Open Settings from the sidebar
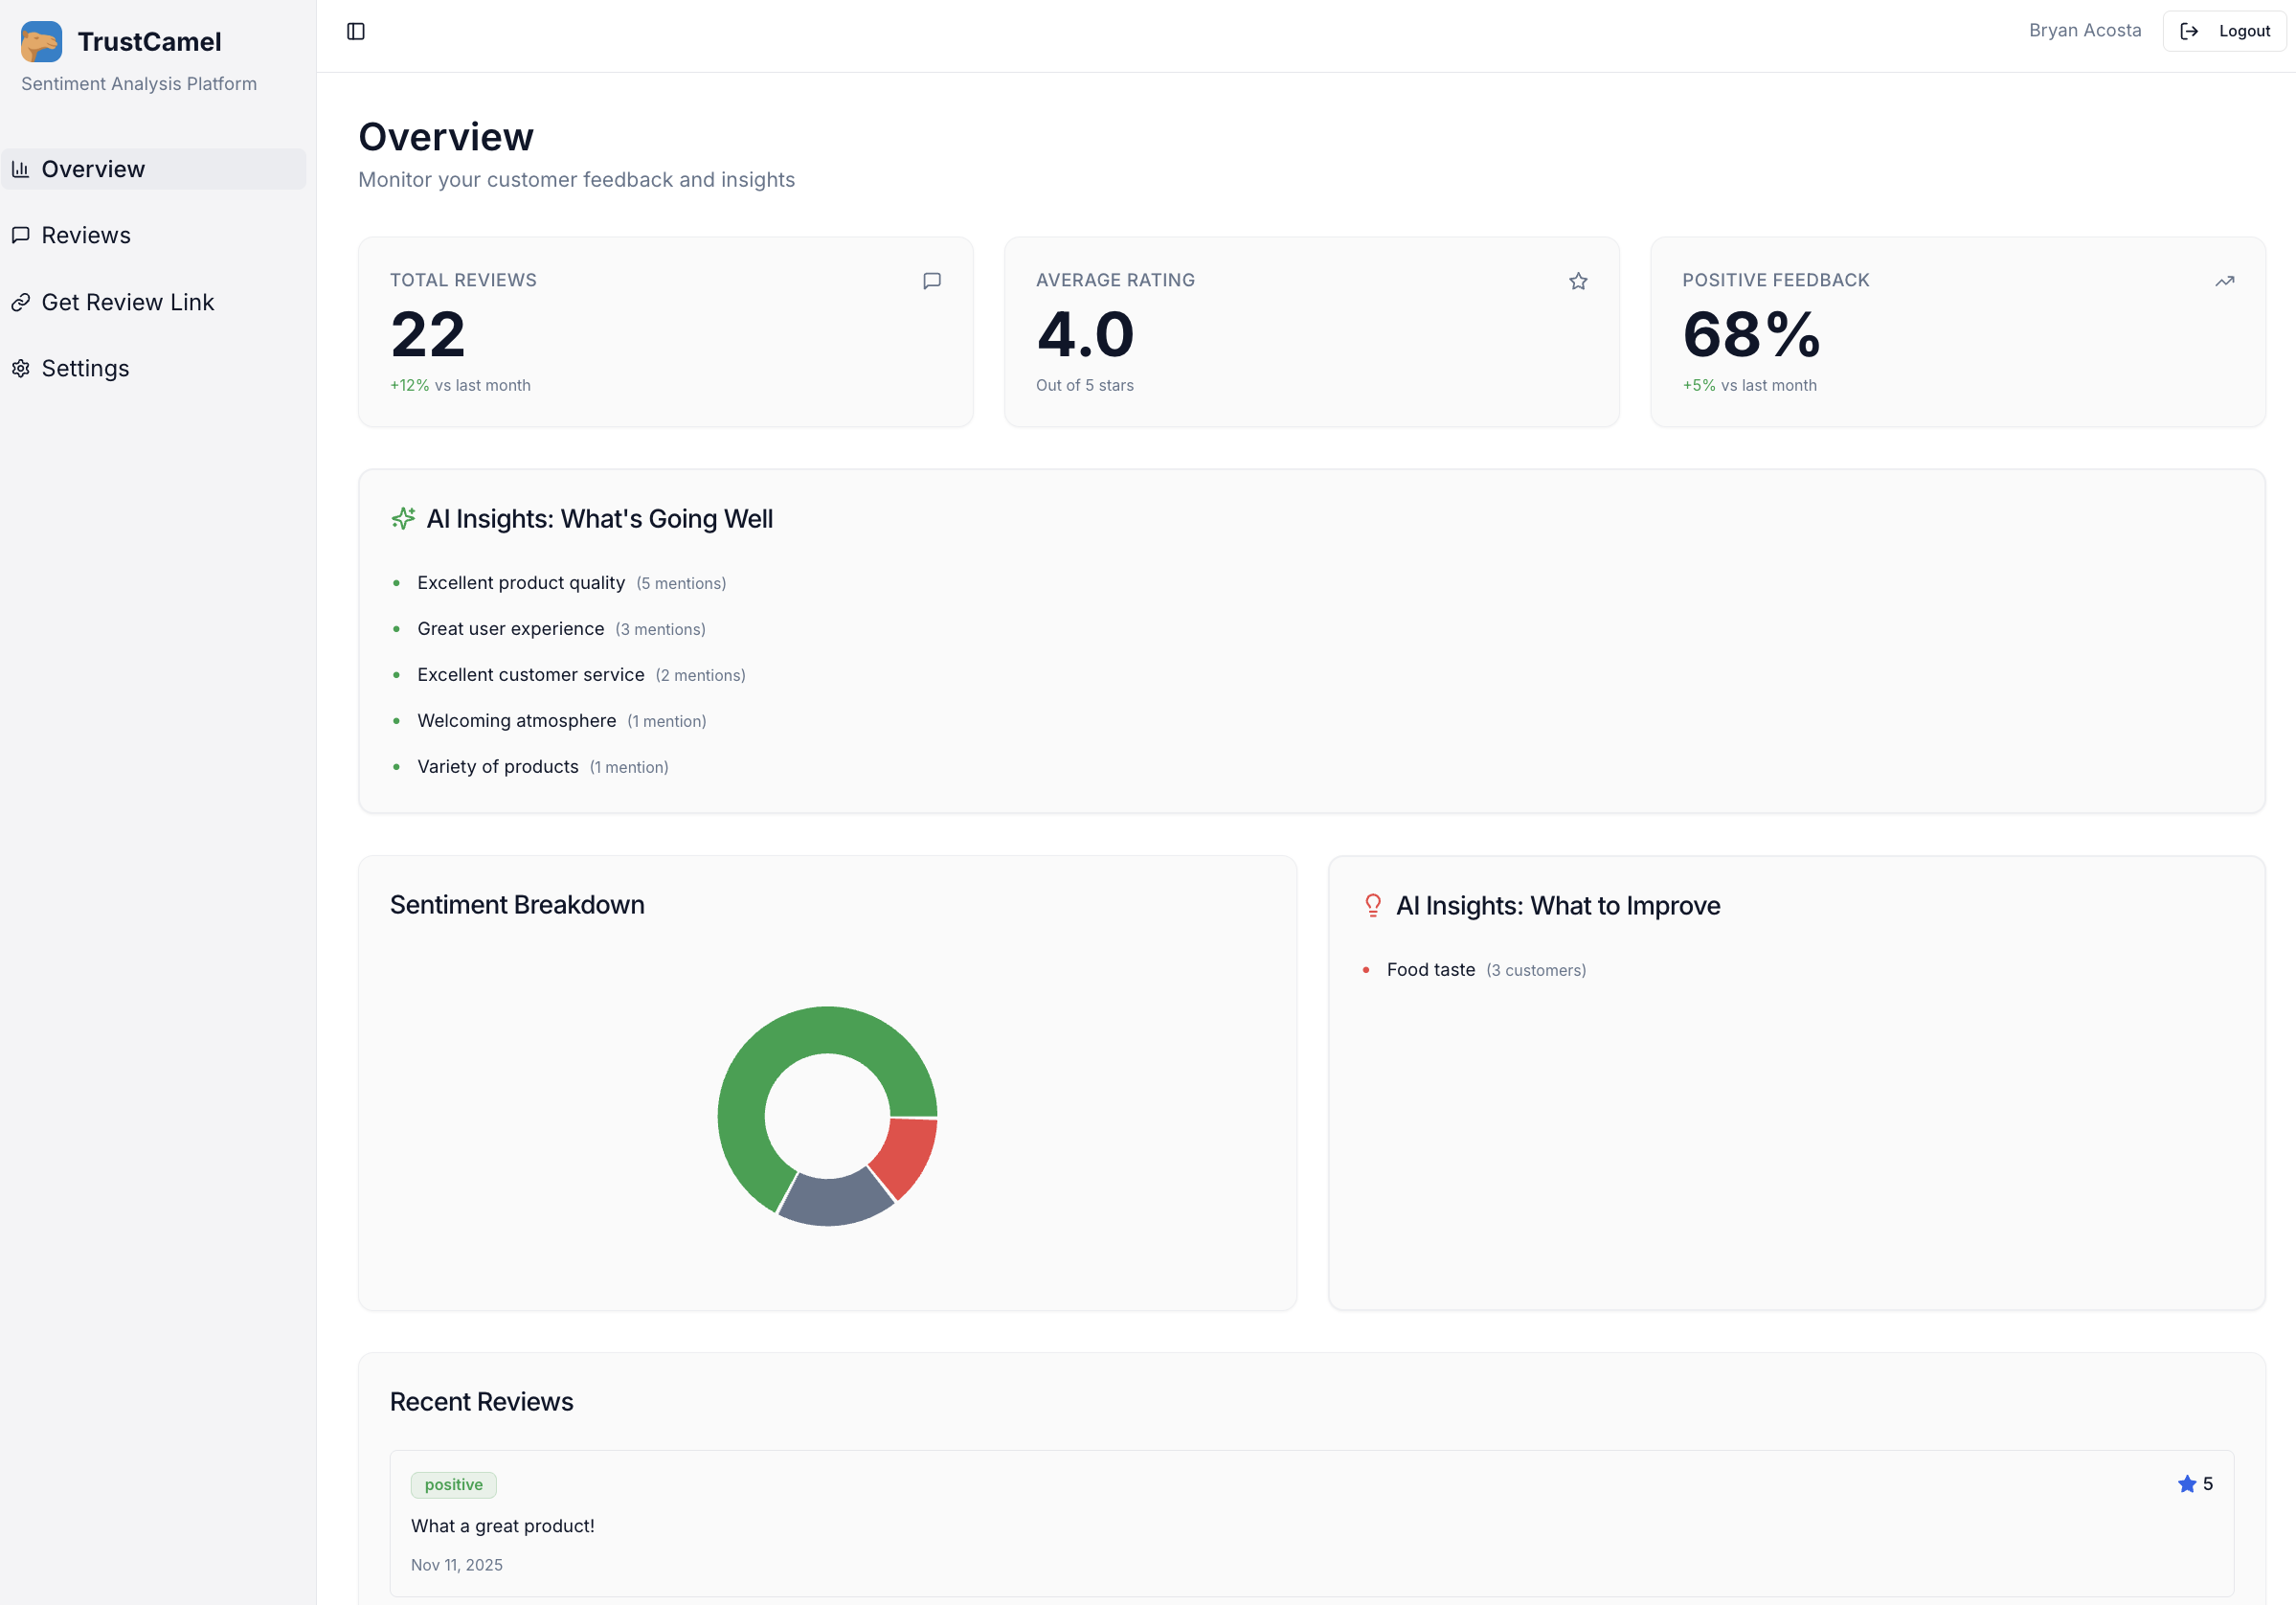The height and width of the screenshot is (1605, 2296). (85, 368)
